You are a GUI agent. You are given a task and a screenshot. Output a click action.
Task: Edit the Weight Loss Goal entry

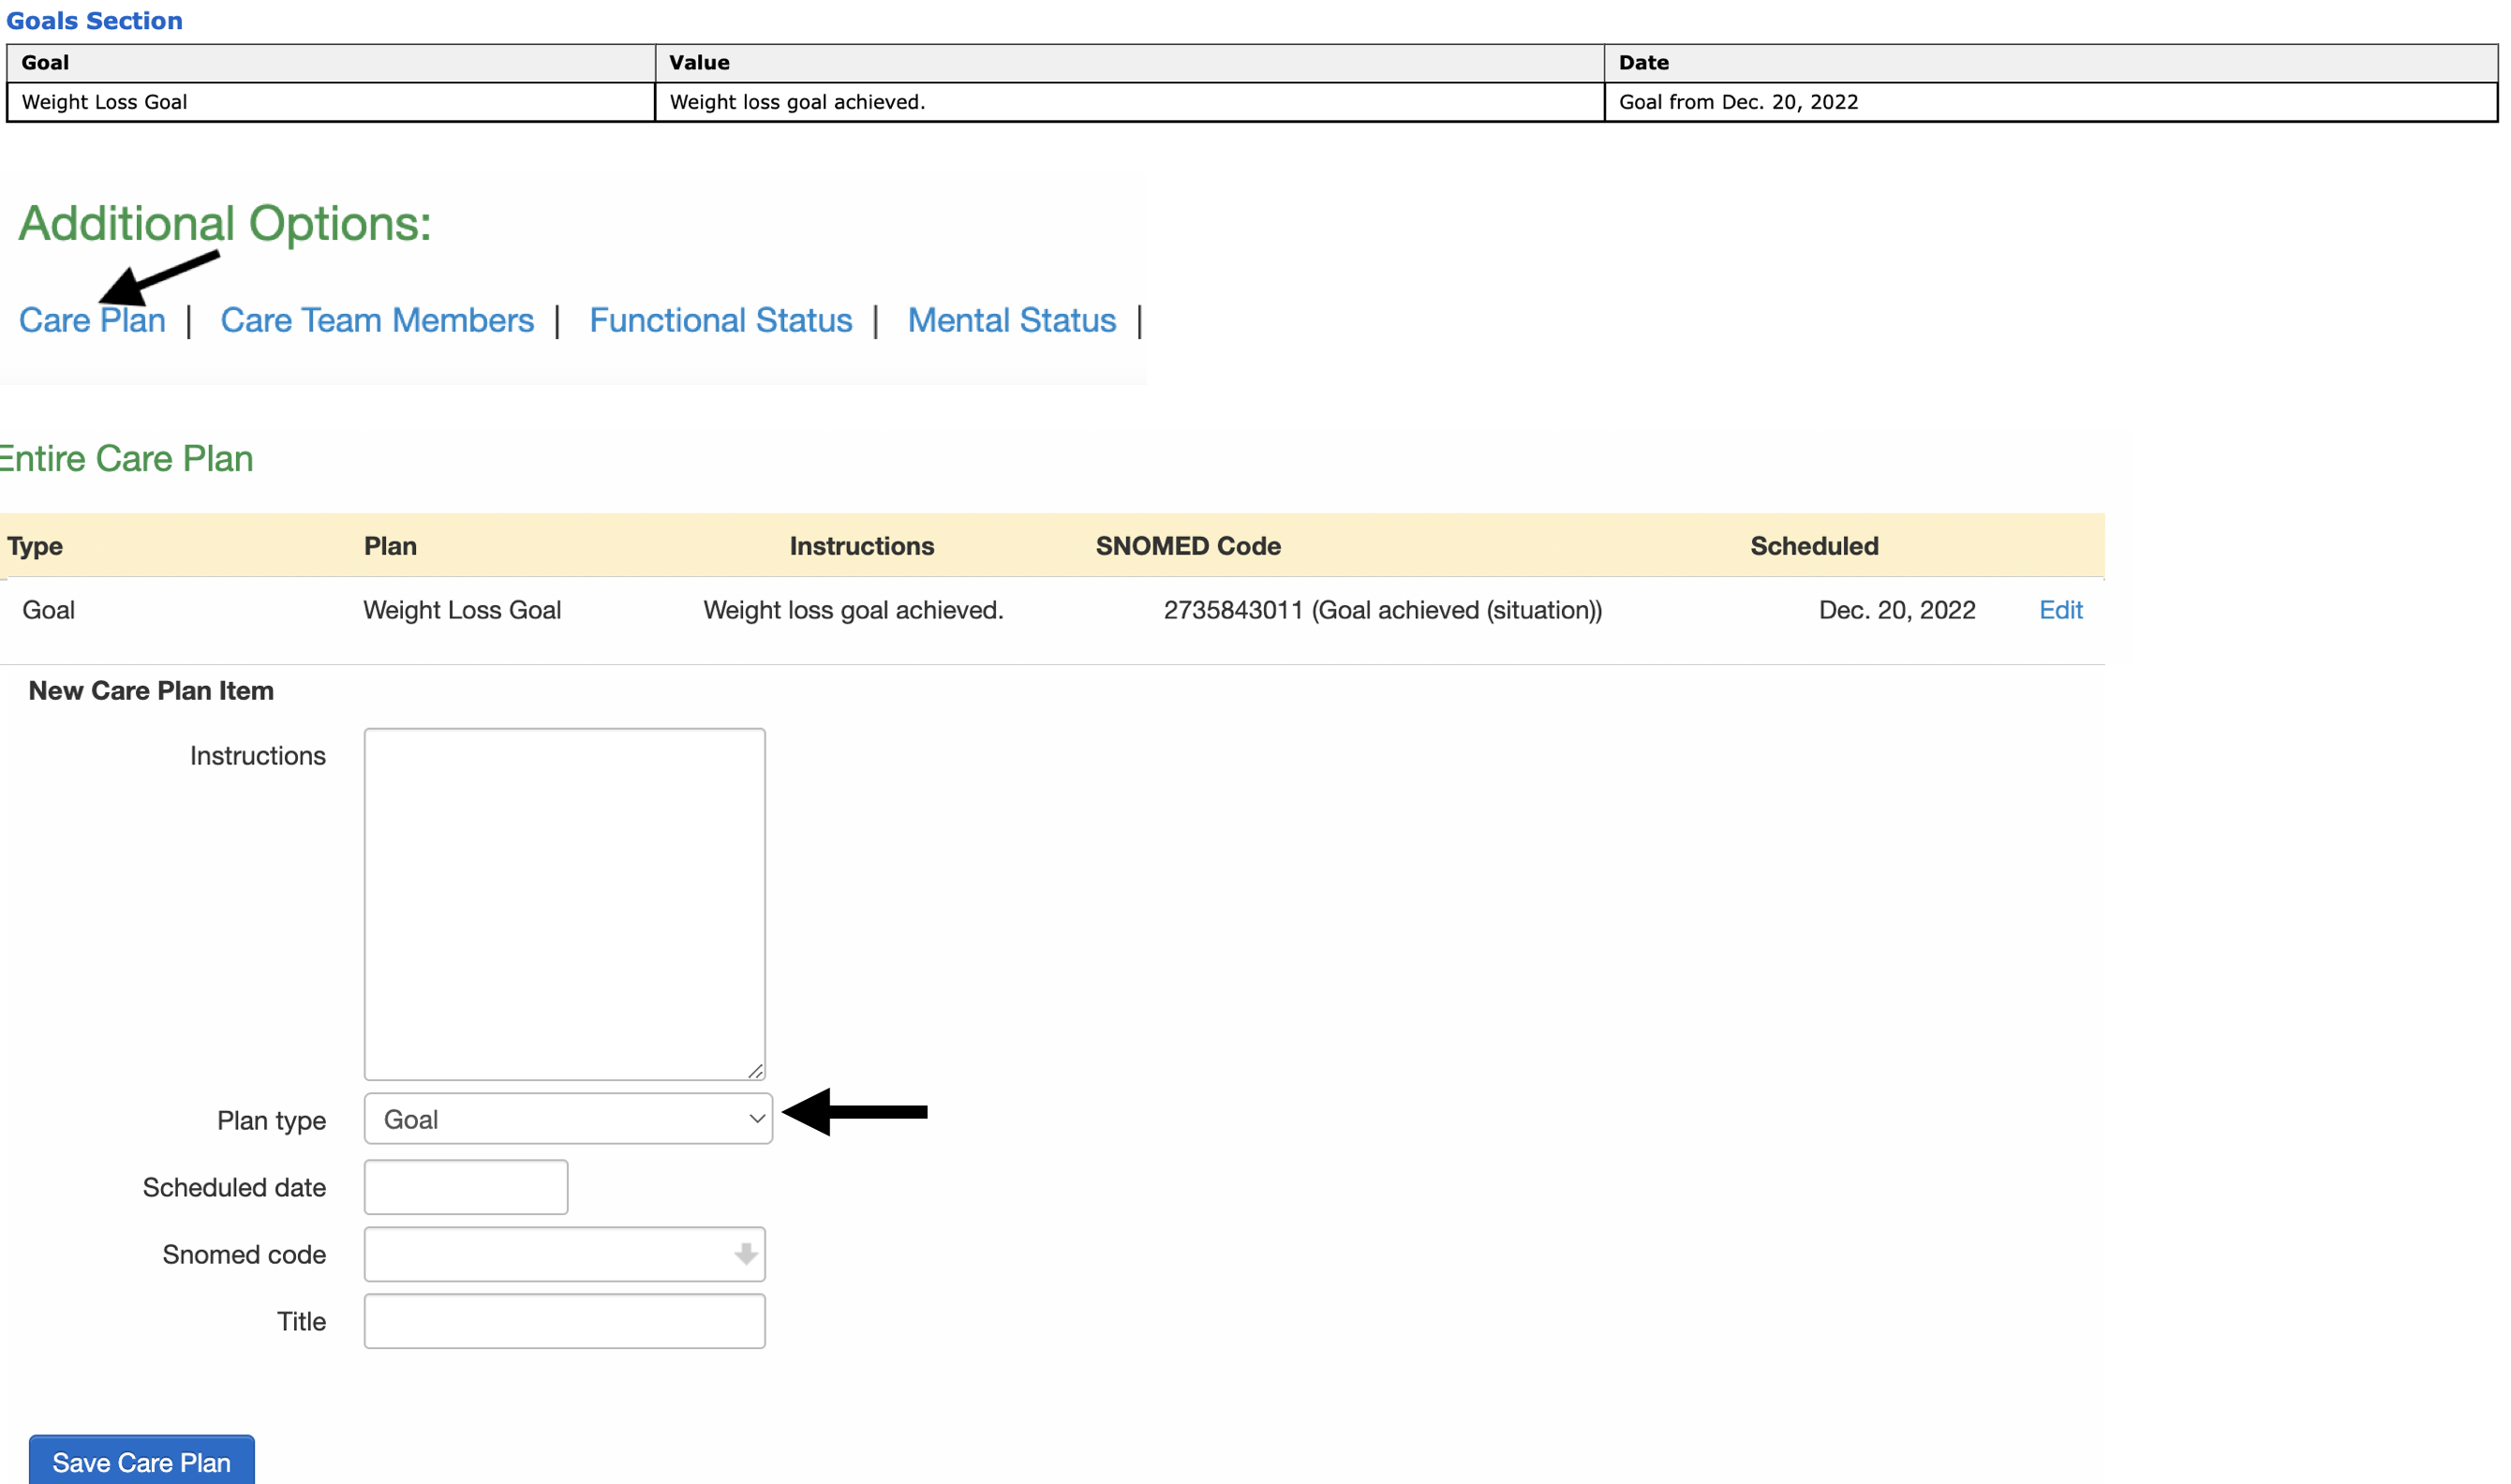[x=2060, y=610]
